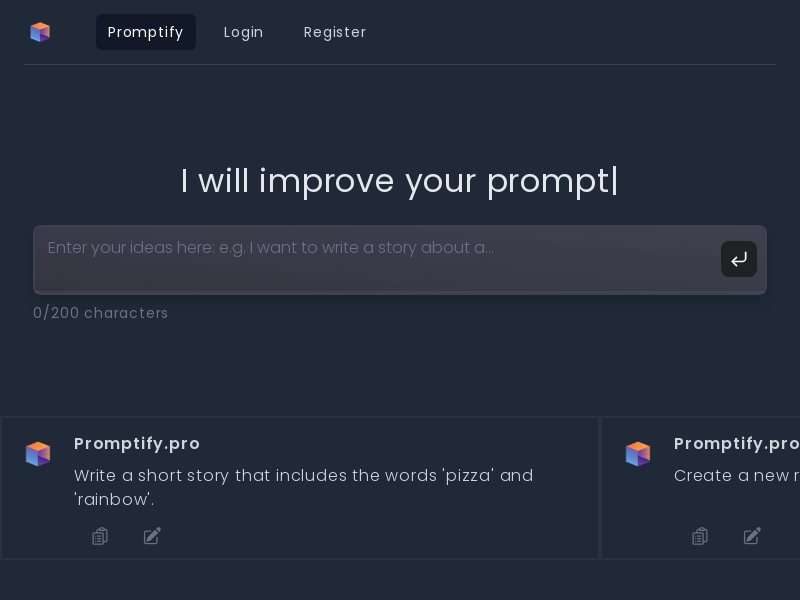This screenshot has width=800, height=600.
Task: Open the Register page
Action: tap(335, 32)
